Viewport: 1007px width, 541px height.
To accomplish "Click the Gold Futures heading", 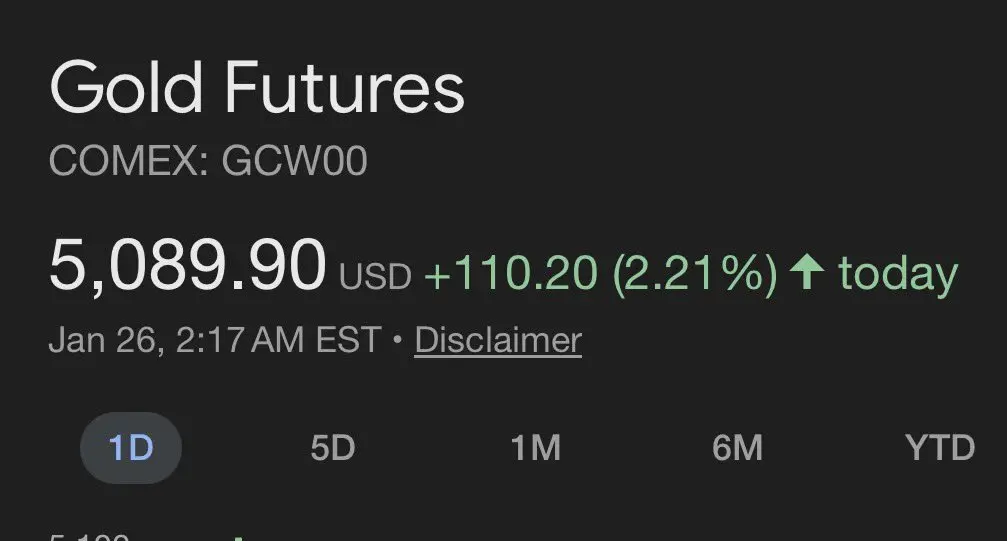I will pos(256,87).
